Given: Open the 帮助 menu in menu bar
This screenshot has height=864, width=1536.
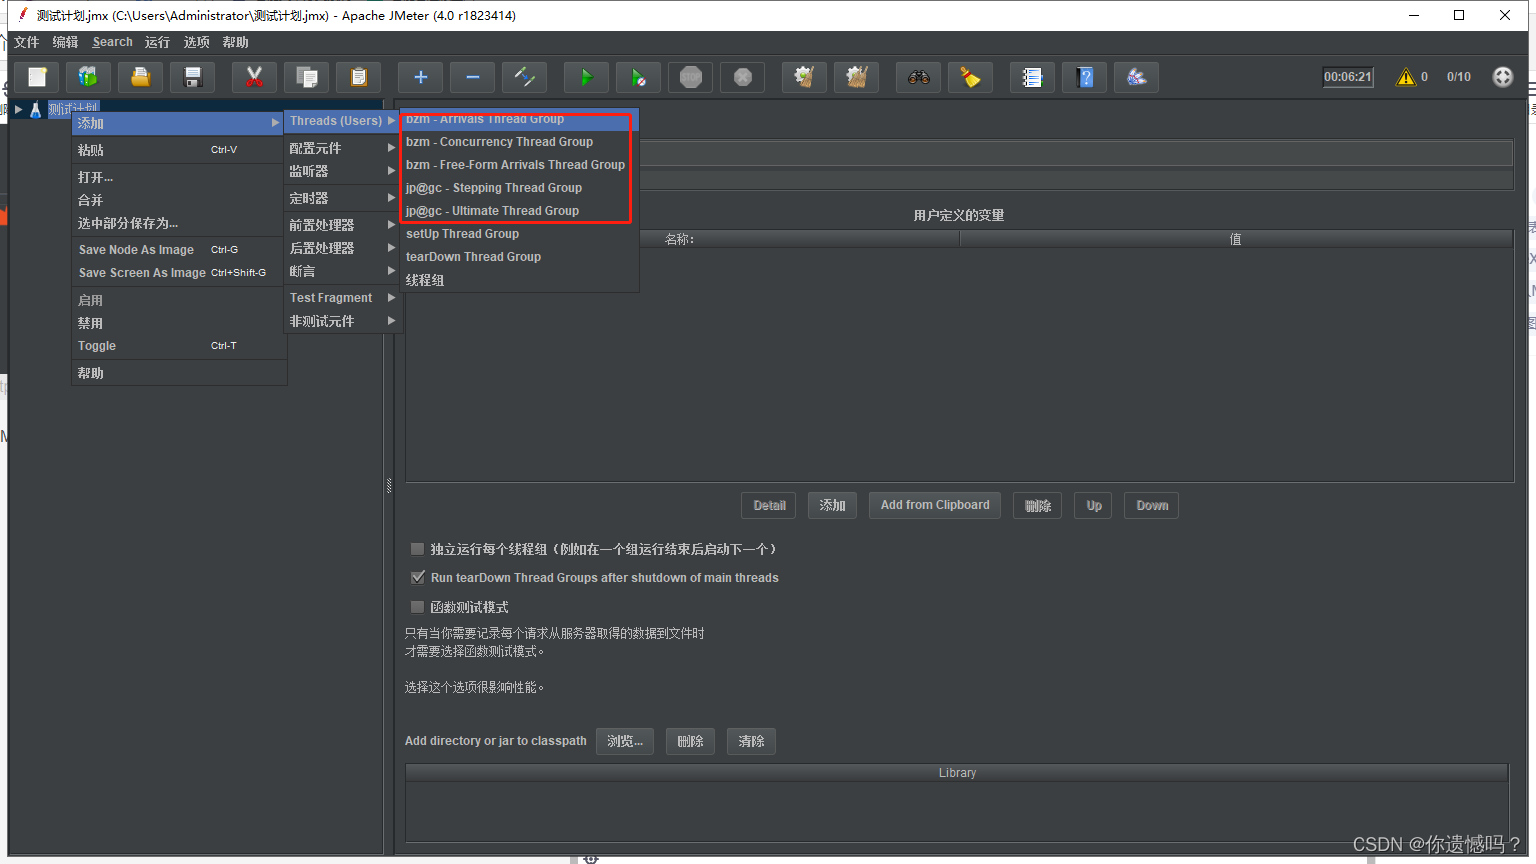Looking at the screenshot, I should click(236, 42).
